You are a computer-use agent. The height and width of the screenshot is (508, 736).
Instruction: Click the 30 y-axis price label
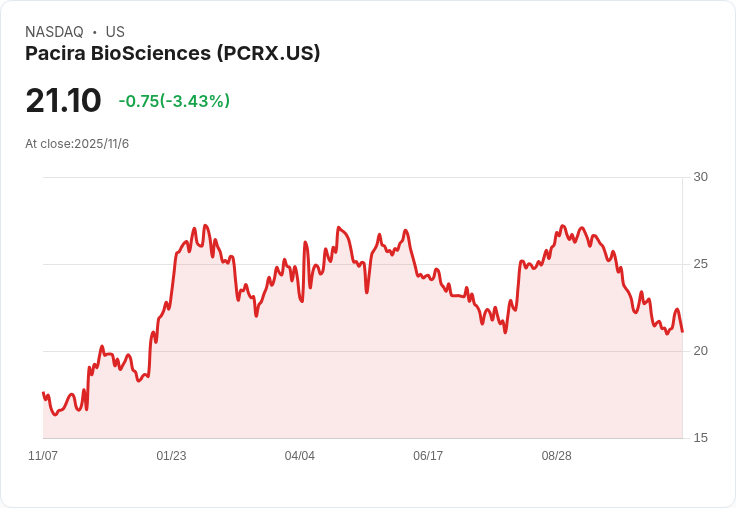[x=700, y=177]
